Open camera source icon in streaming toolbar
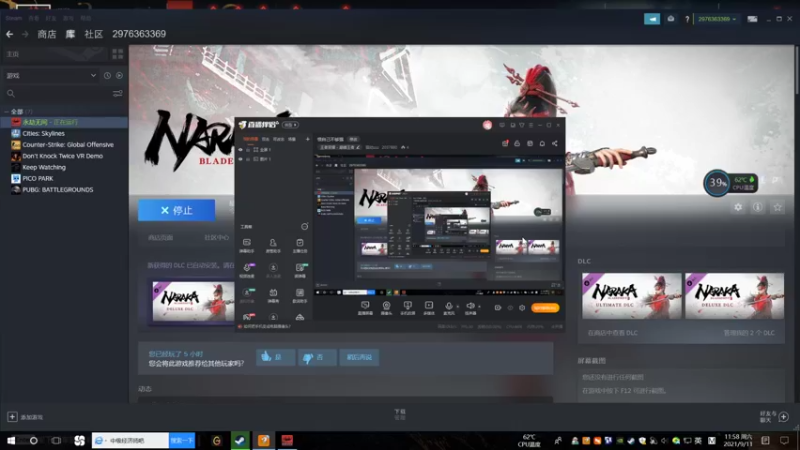Viewport: 800px width, 450px height. click(386, 308)
